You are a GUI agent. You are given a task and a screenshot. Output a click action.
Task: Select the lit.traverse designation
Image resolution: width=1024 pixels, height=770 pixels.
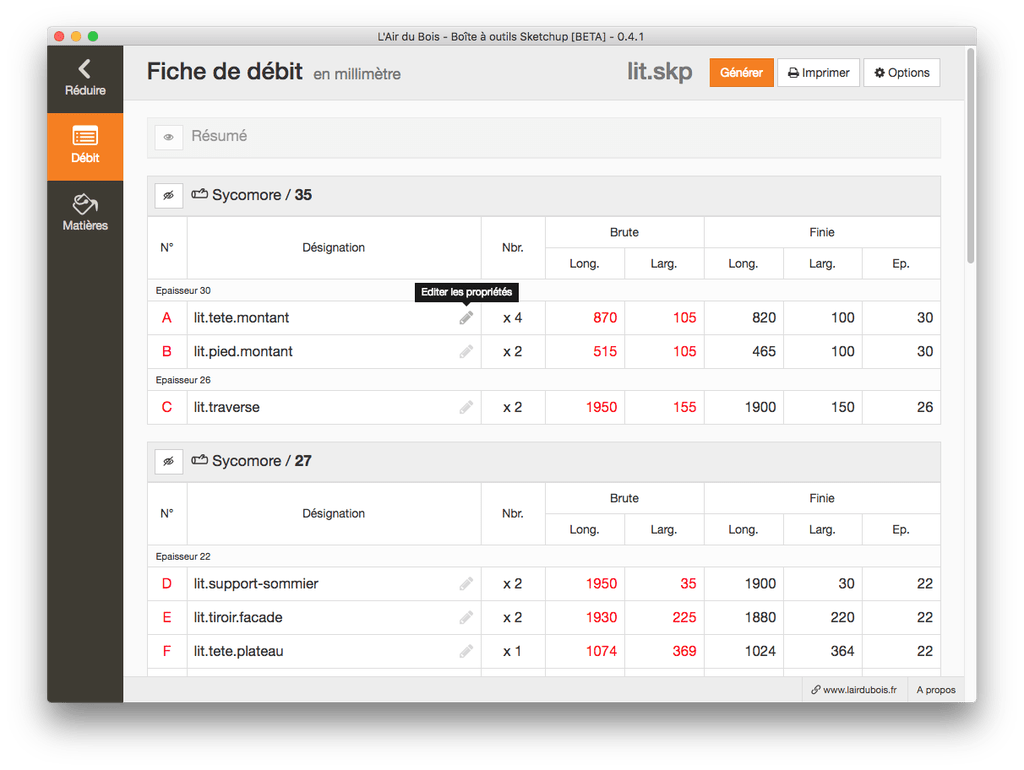tap(227, 408)
